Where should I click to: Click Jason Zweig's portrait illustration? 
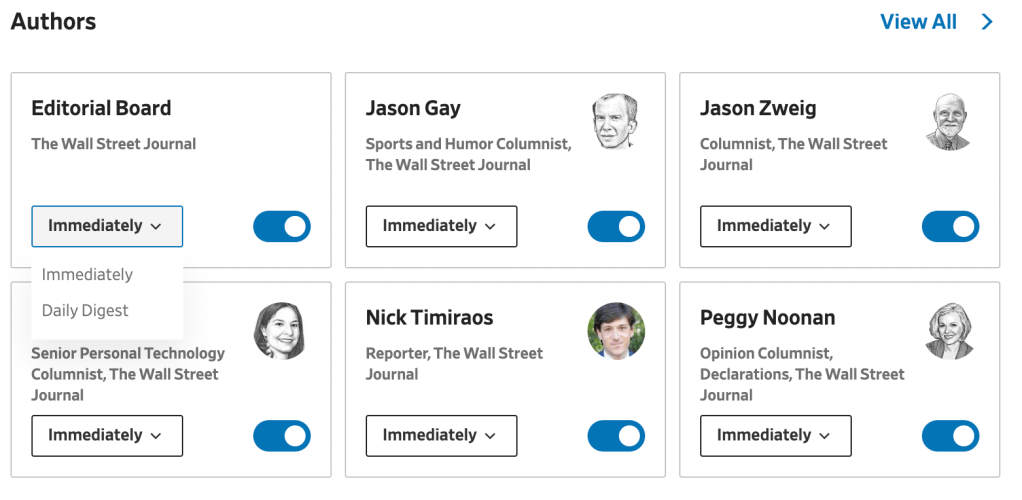[949, 122]
